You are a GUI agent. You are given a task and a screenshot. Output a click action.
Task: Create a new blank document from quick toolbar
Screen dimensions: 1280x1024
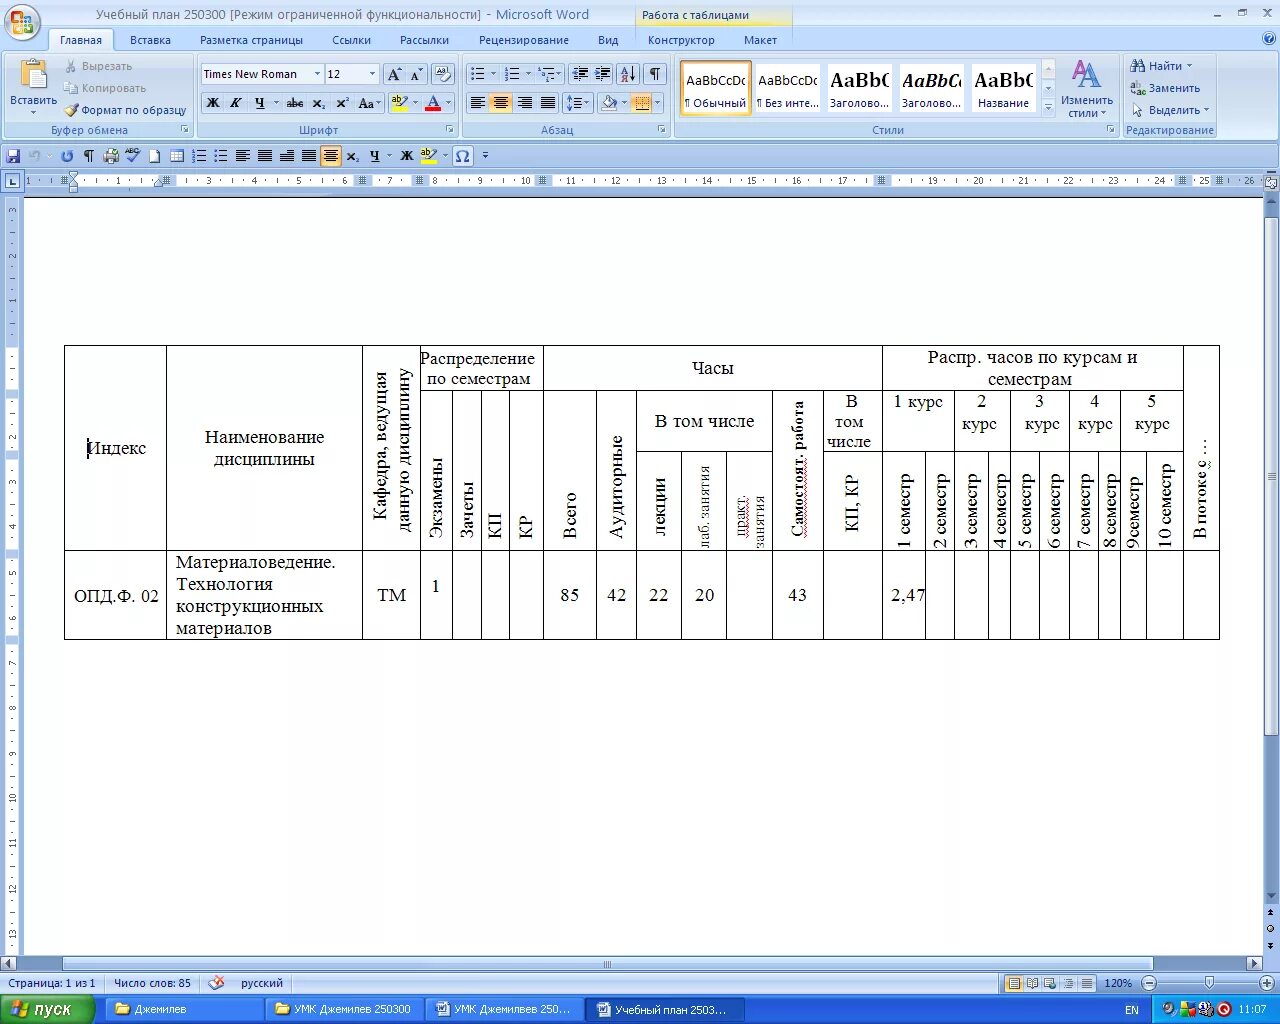(155, 156)
